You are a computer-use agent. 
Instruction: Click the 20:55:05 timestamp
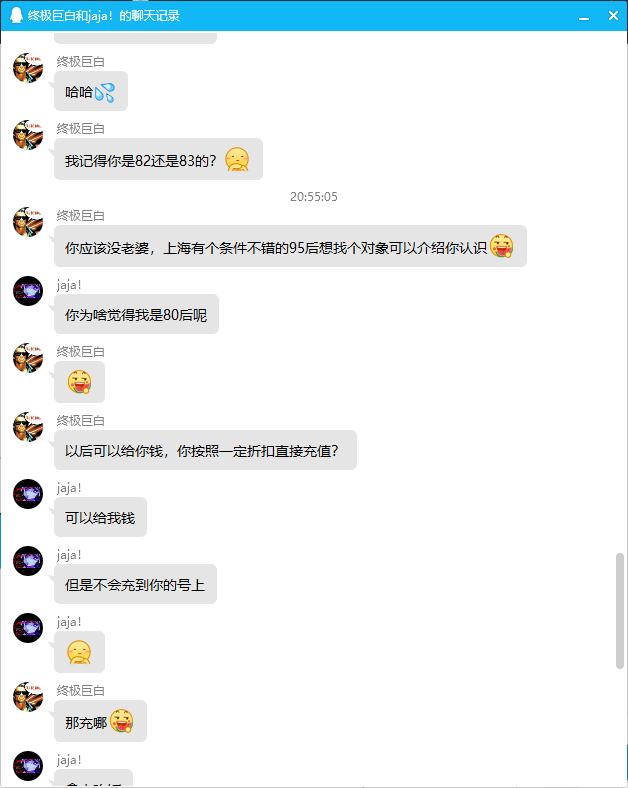pos(314,196)
